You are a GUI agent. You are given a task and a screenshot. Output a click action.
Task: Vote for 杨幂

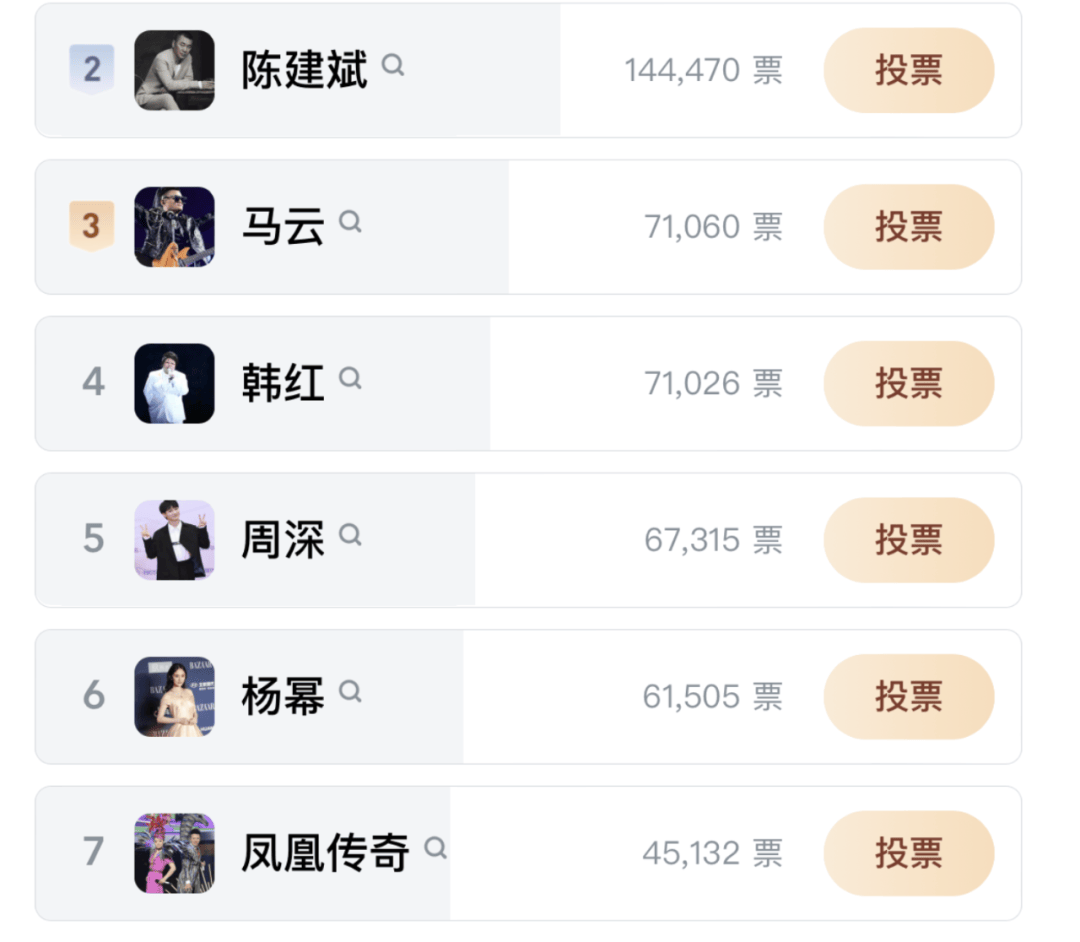pyautogui.click(x=908, y=696)
